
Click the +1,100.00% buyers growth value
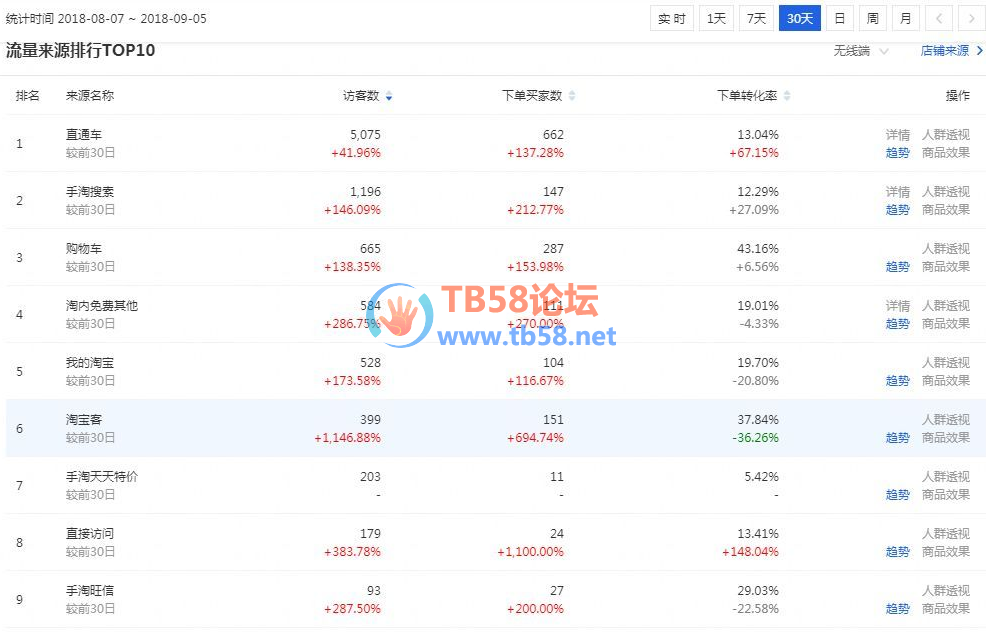531,552
